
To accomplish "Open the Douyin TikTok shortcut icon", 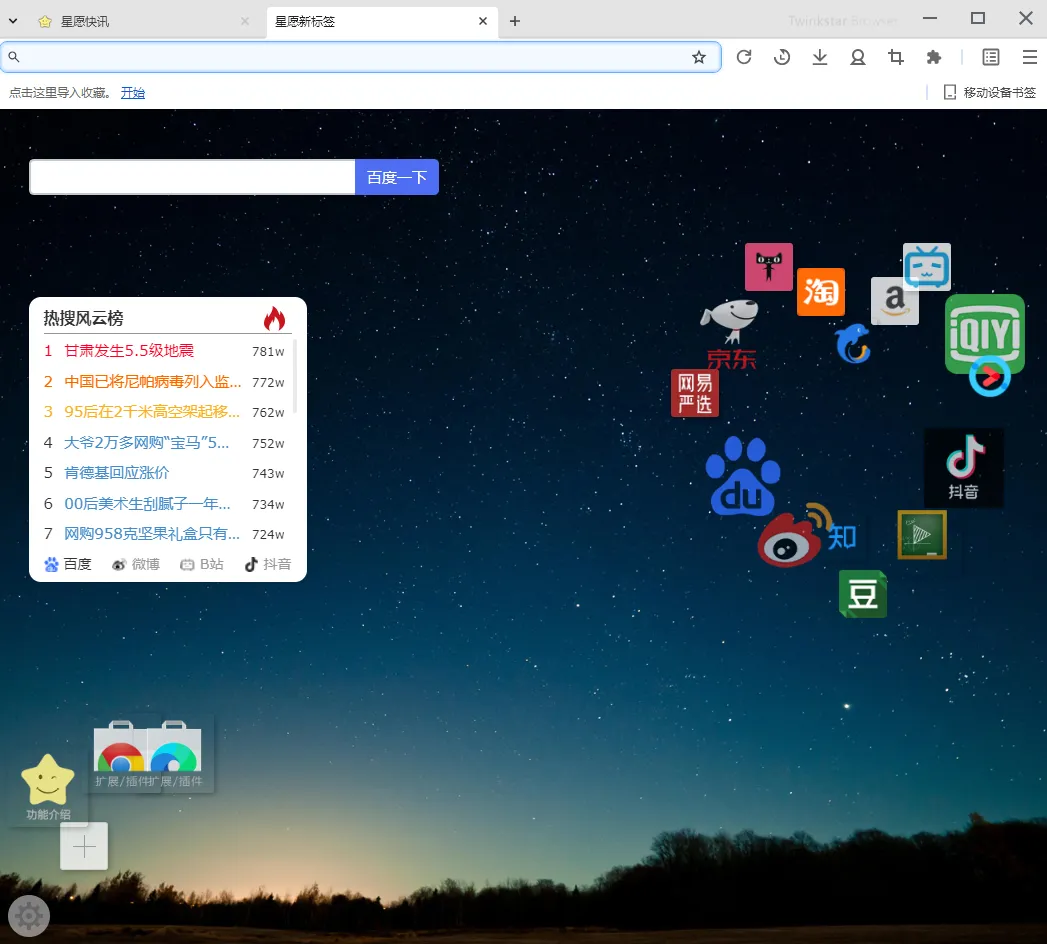I will (964, 467).
